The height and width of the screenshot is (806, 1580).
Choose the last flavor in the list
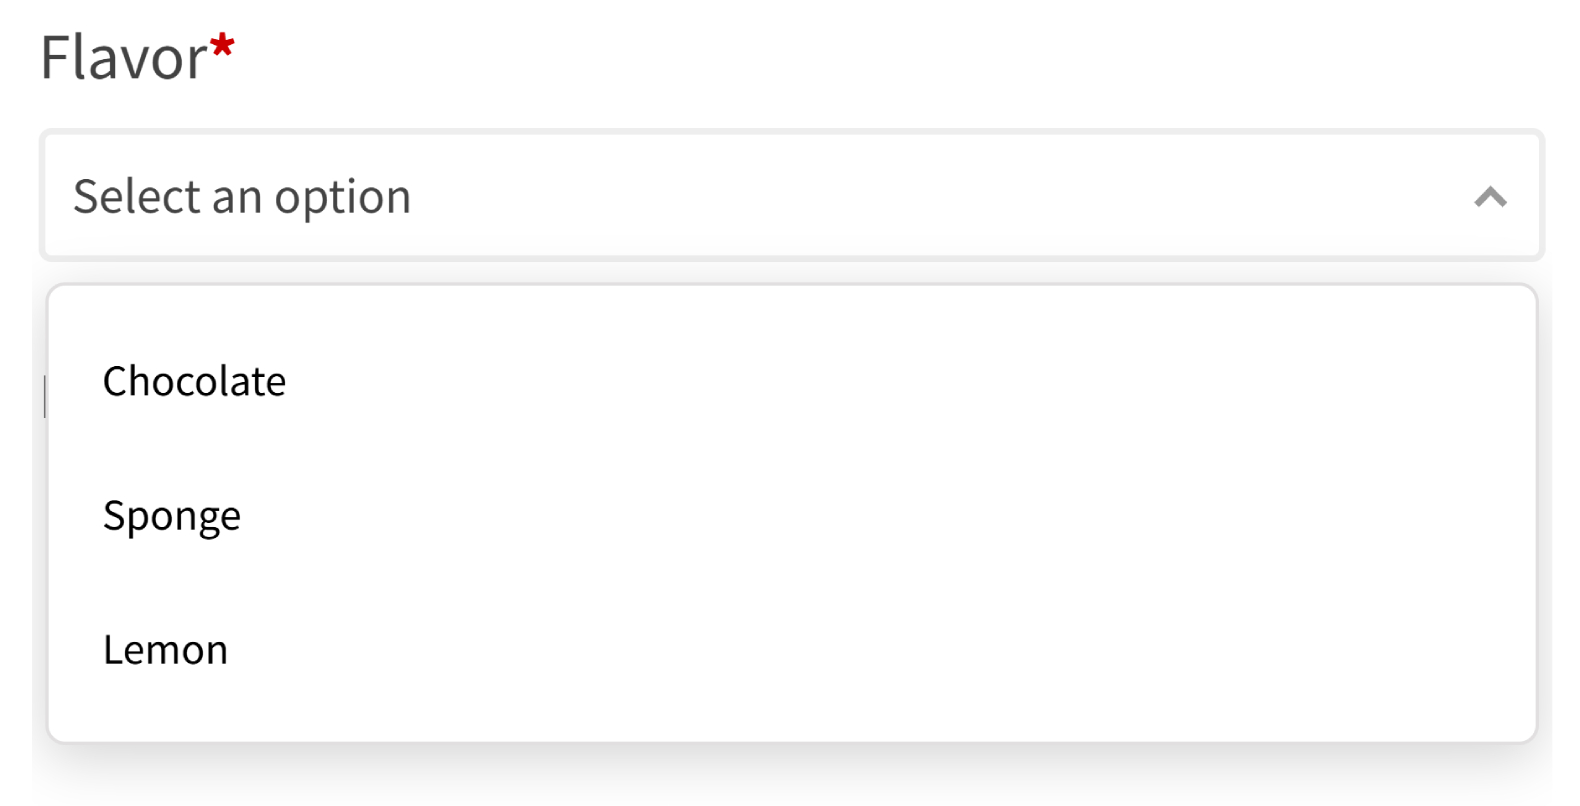pyautogui.click(x=166, y=650)
